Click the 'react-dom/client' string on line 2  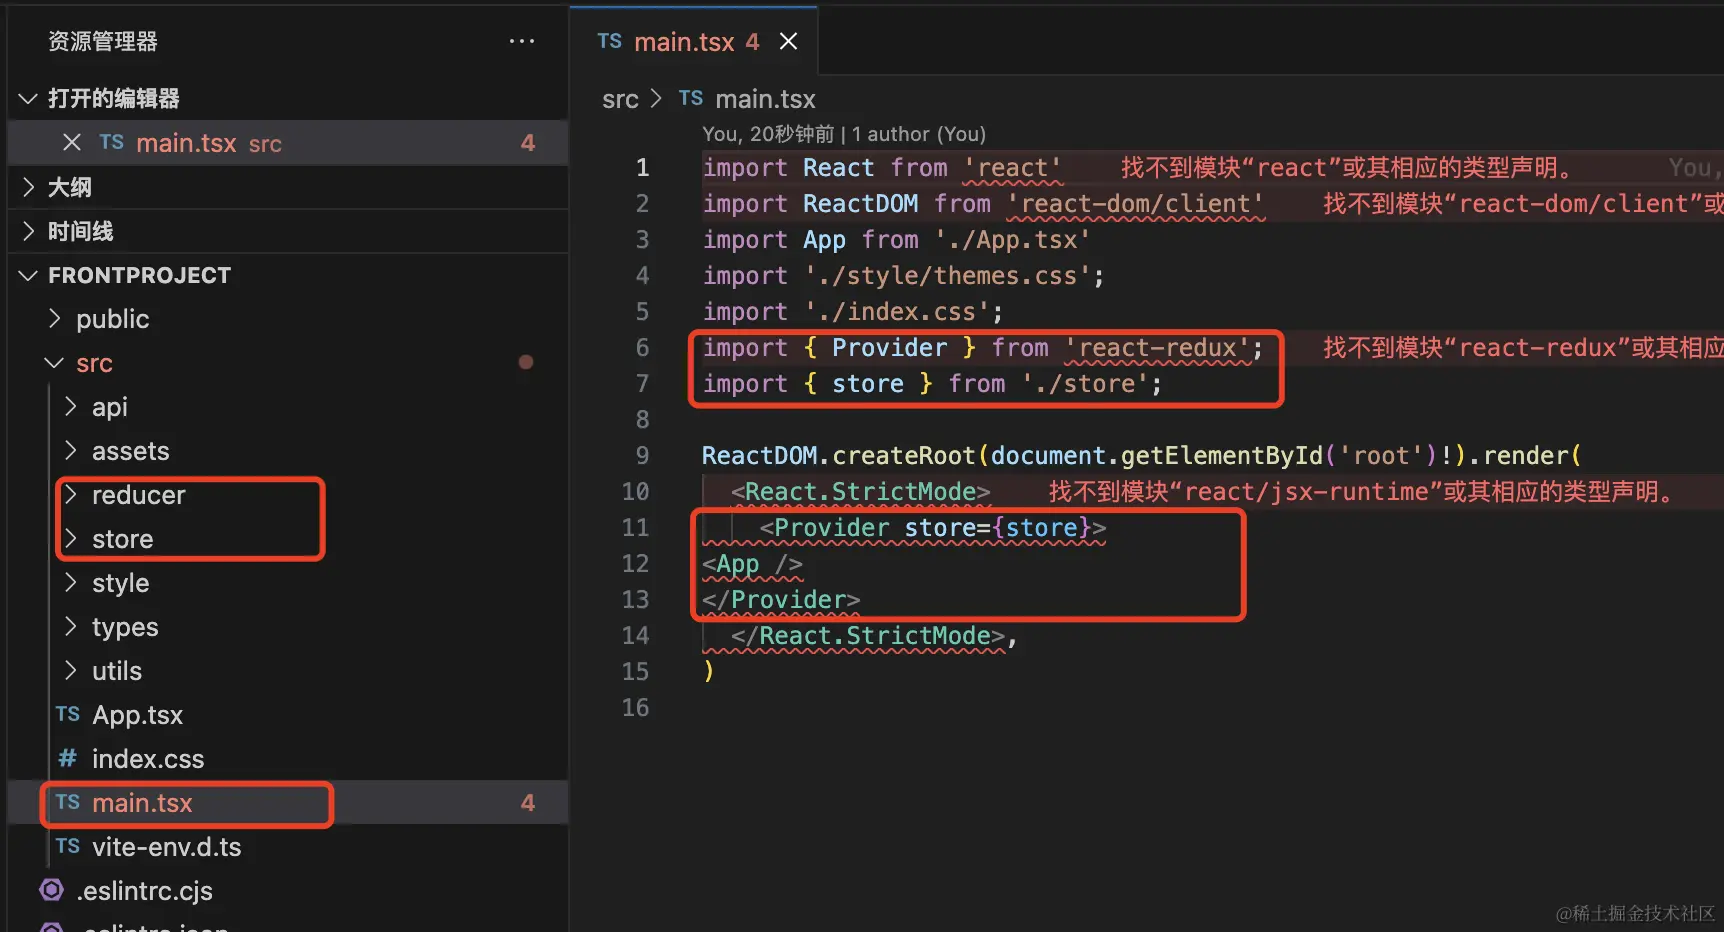[x=1135, y=204]
